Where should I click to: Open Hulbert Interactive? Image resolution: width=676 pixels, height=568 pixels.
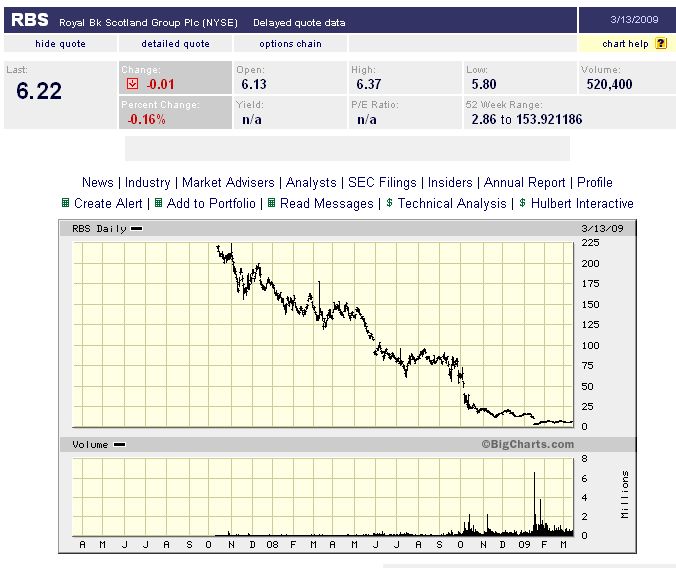(x=582, y=203)
